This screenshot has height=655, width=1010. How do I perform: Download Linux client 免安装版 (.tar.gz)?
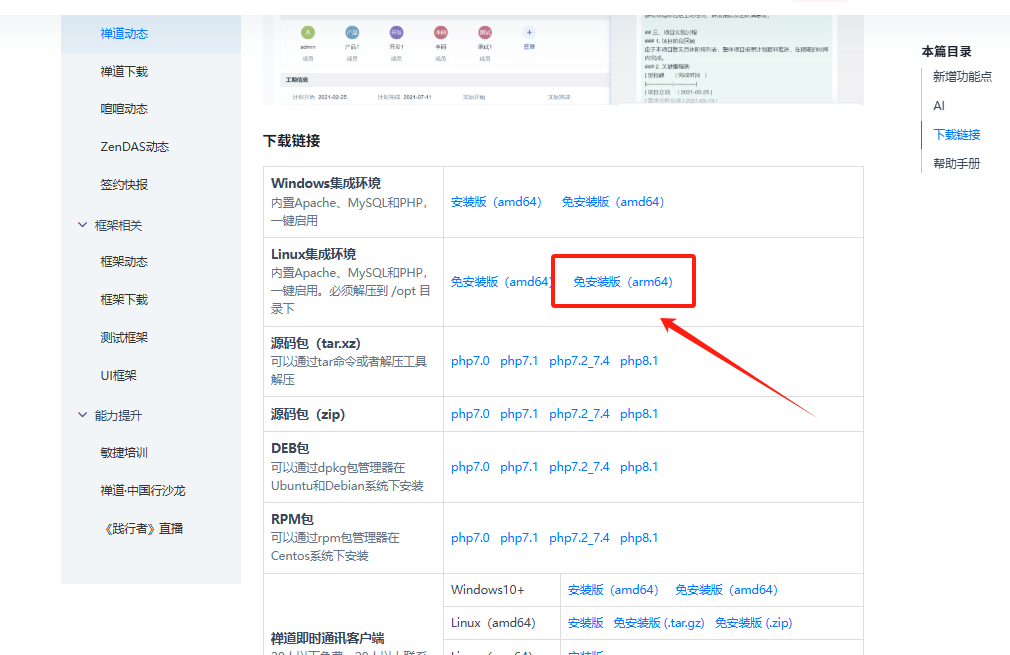click(x=658, y=623)
